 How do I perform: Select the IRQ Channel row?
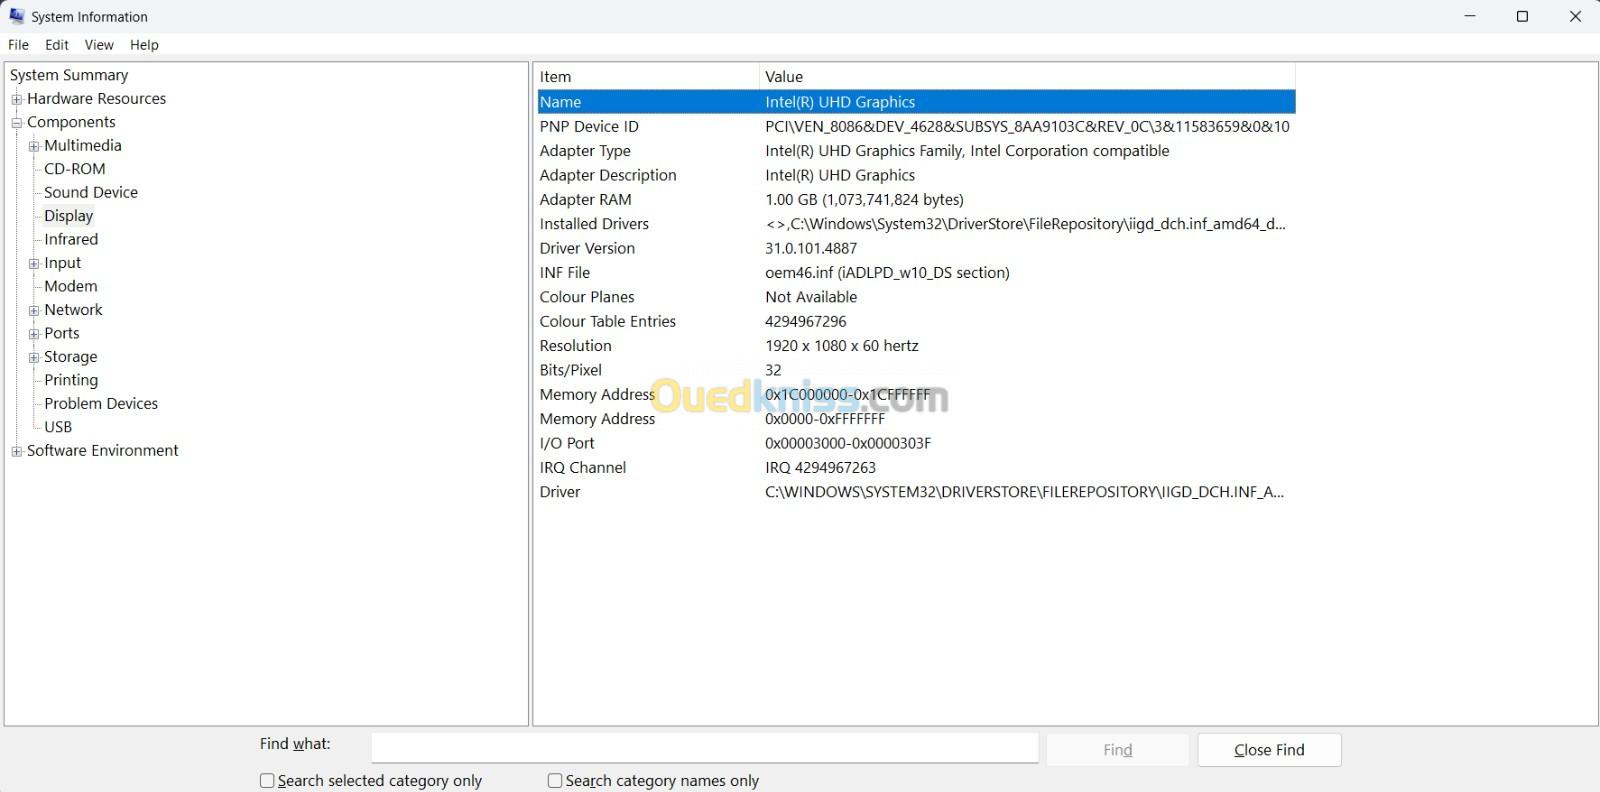pos(916,468)
